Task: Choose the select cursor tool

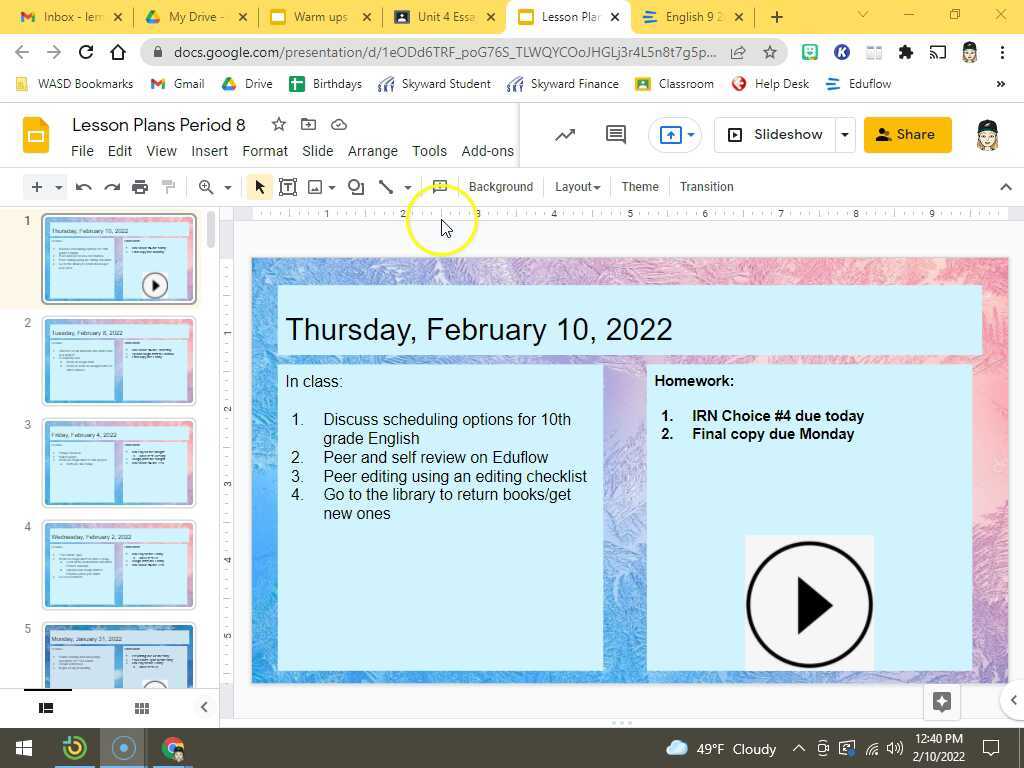Action: coord(259,187)
